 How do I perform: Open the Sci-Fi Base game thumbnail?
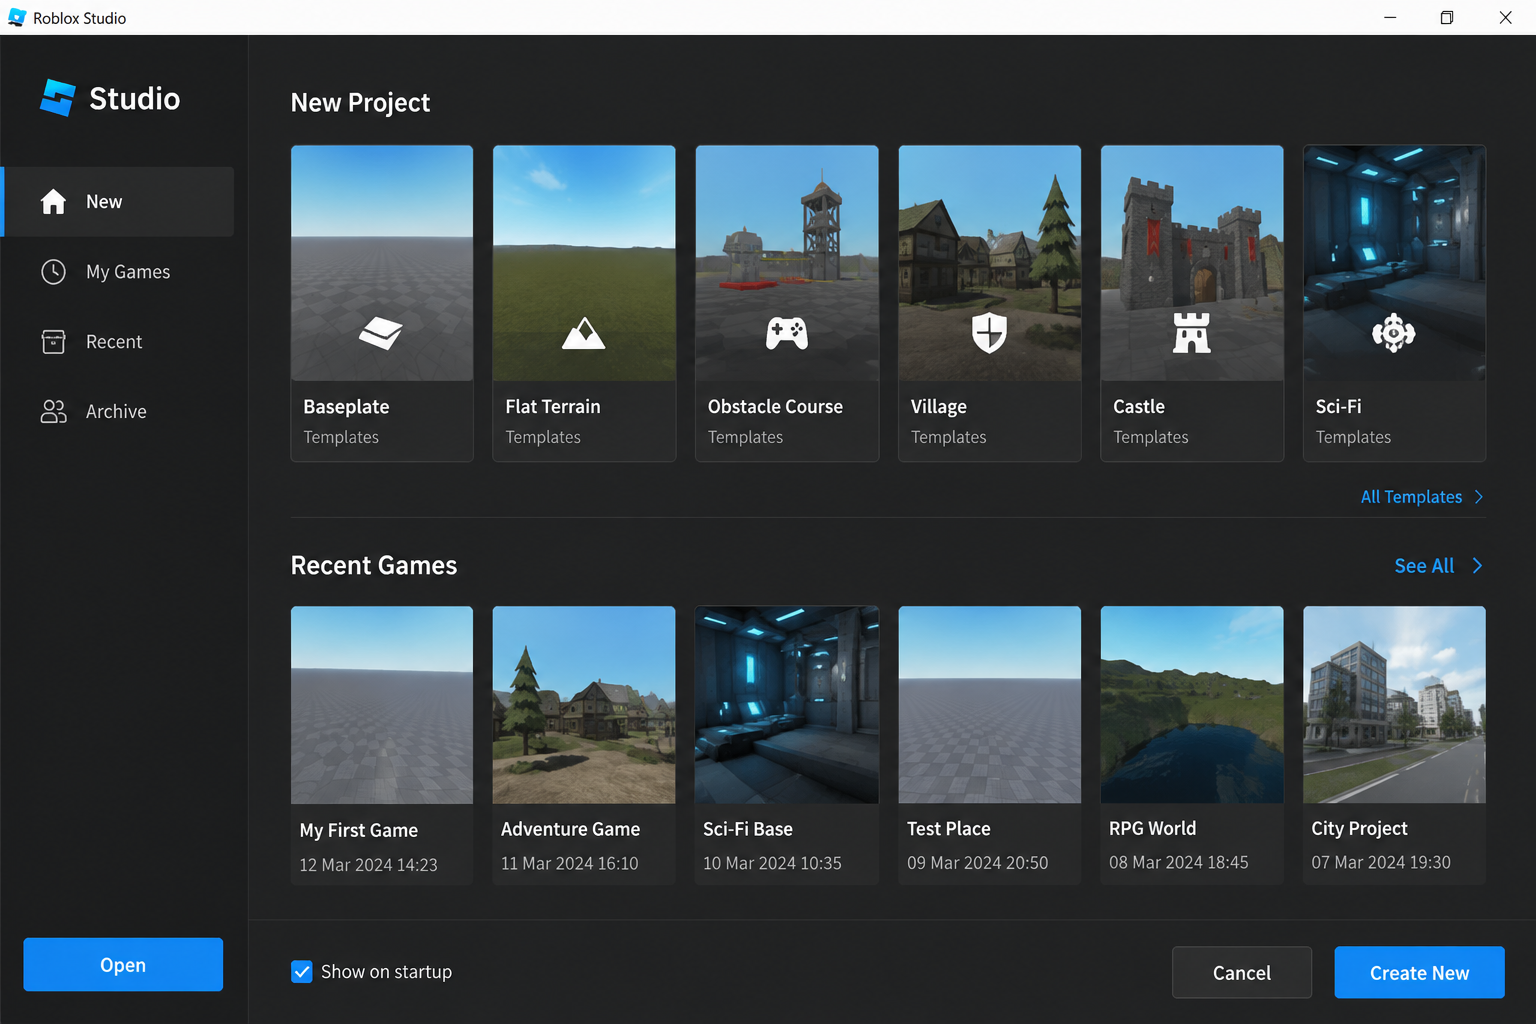(787, 705)
